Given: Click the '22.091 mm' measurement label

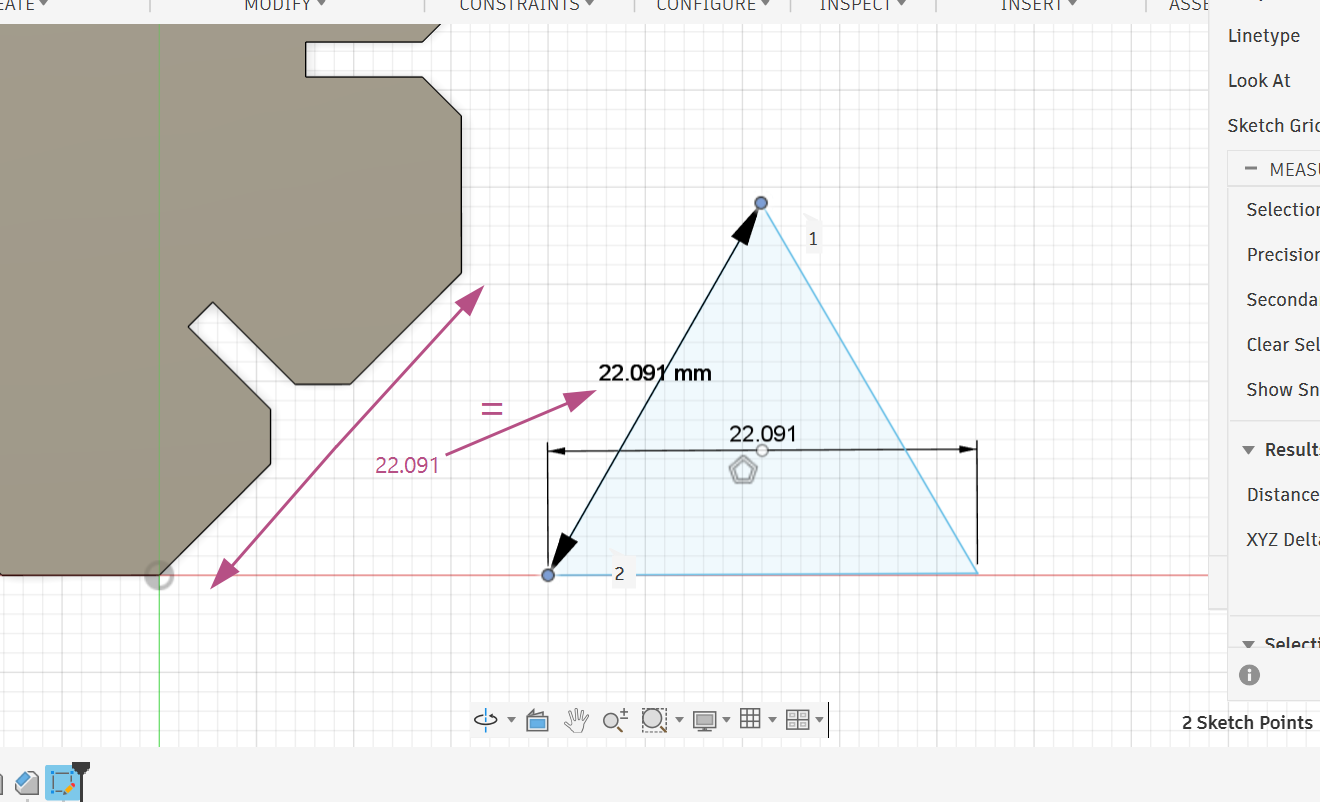Looking at the screenshot, I should point(655,373).
